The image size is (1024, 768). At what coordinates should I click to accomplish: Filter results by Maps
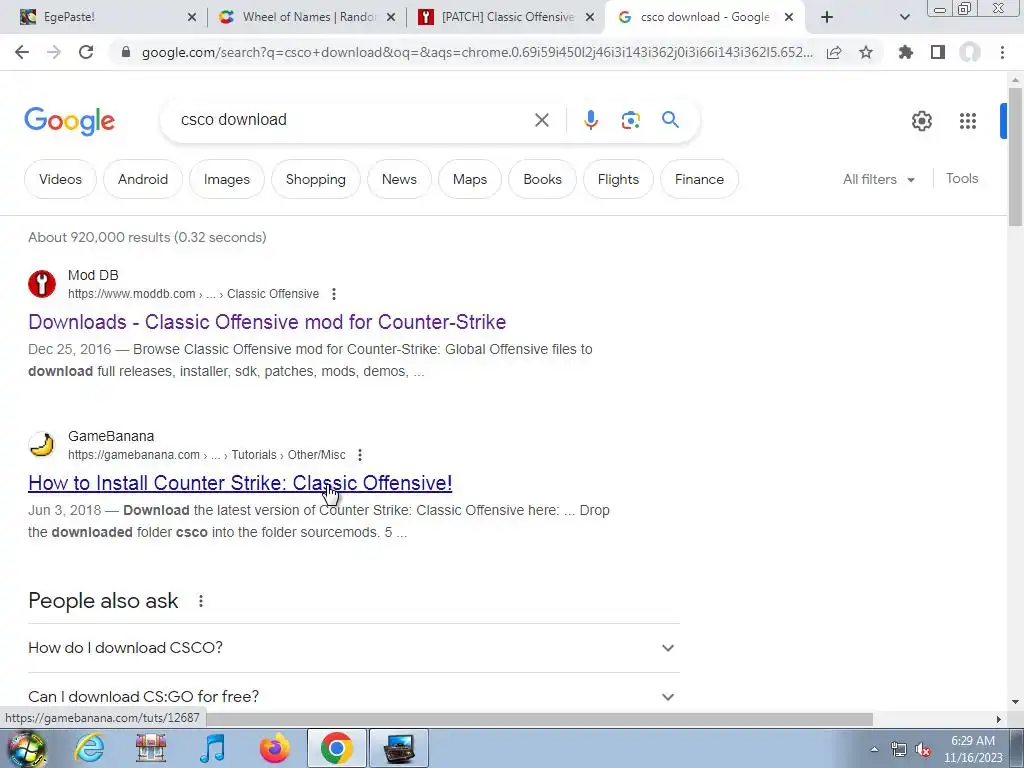(470, 179)
